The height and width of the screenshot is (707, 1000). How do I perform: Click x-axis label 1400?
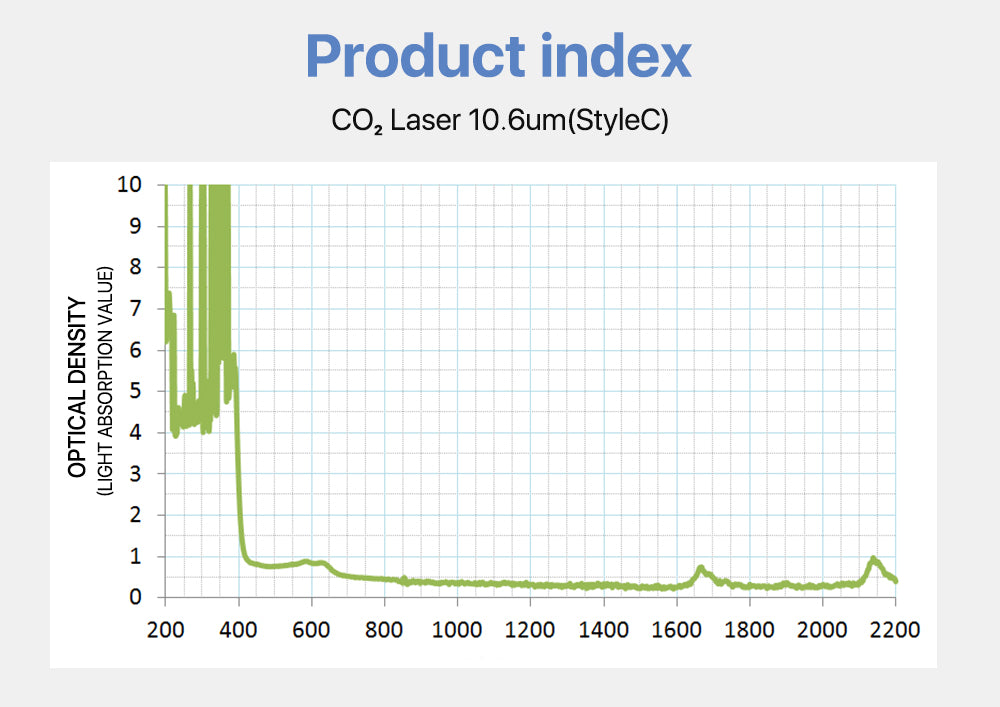click(603, 630)
